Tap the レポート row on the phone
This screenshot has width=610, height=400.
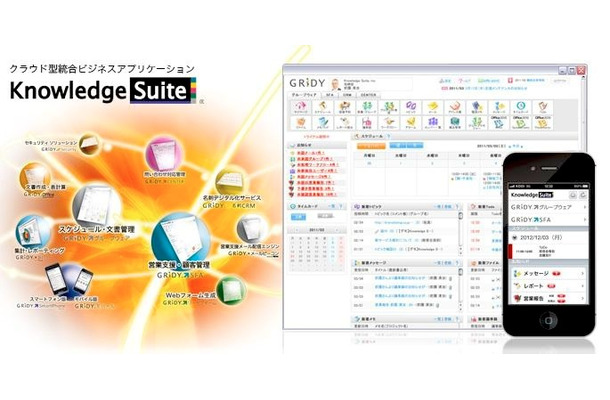pos(549,286)
